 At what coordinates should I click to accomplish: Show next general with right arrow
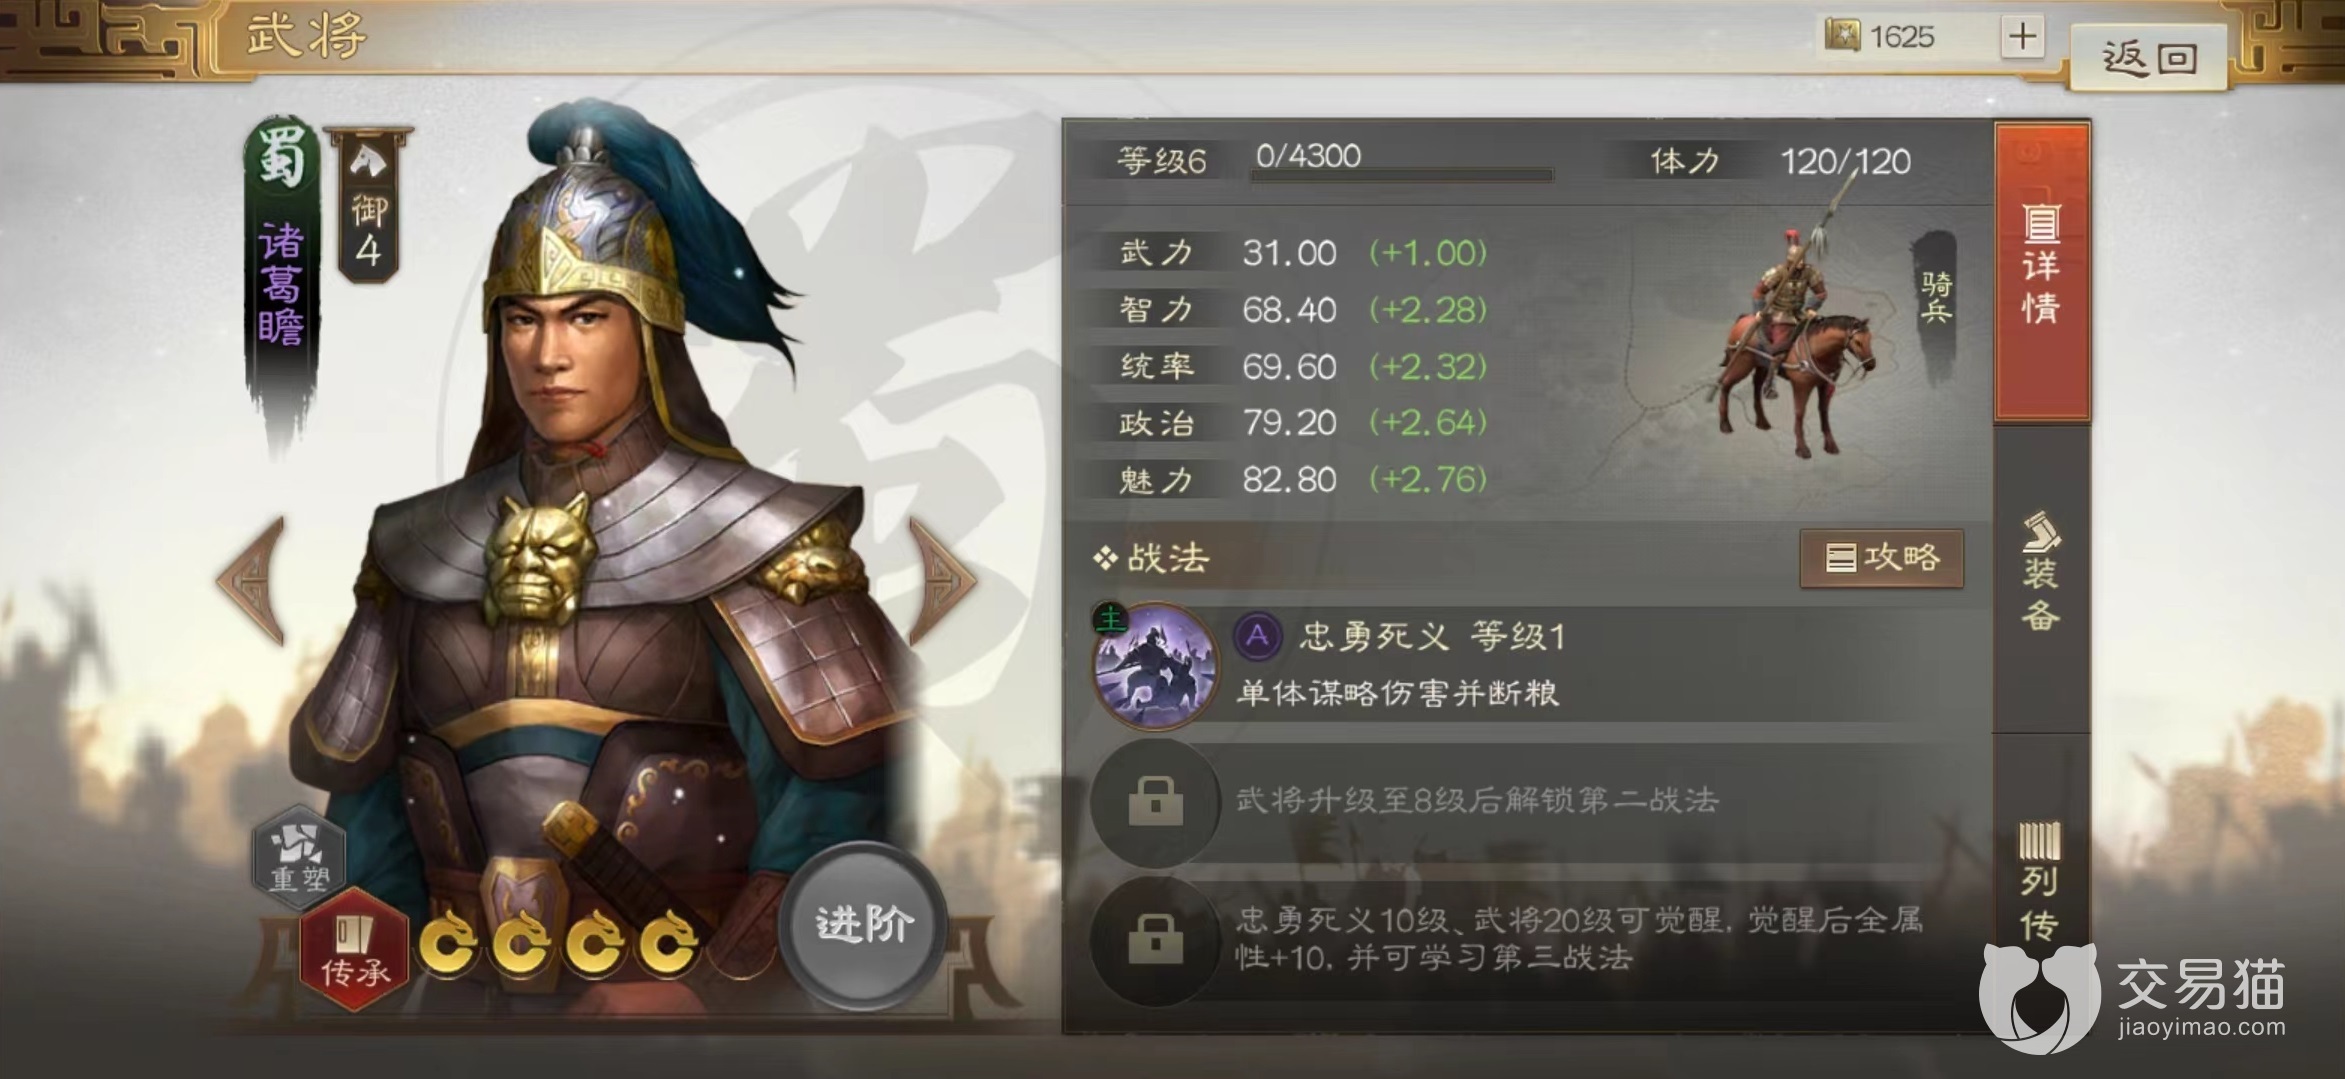[x=942, y=580]
